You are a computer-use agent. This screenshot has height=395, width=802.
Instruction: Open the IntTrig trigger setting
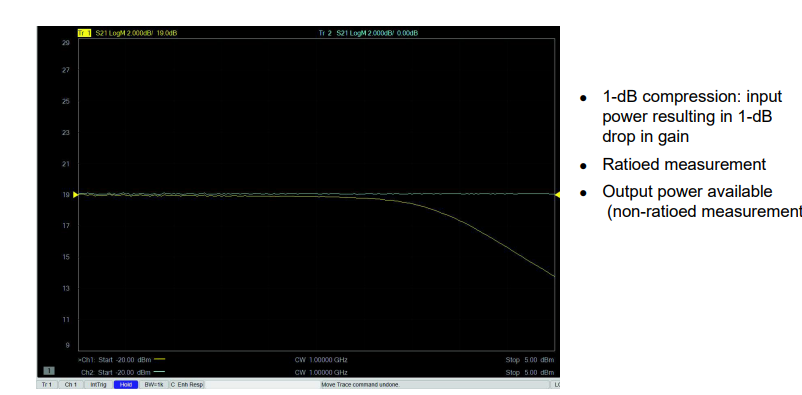point(97,384)
